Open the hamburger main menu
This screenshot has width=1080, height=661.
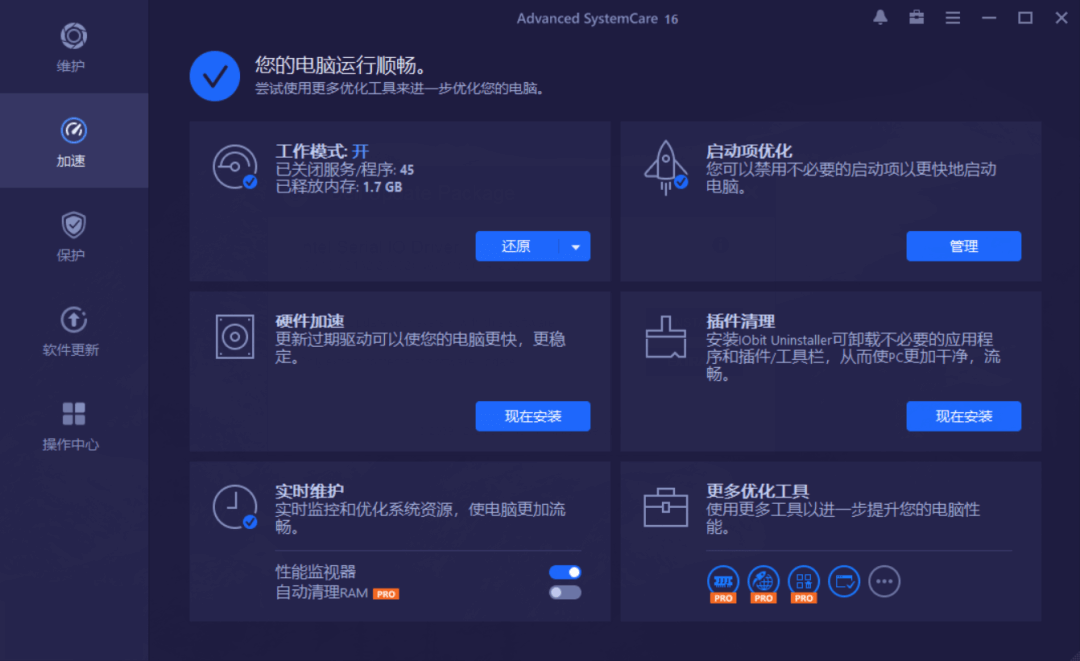[x=953, y=18]
